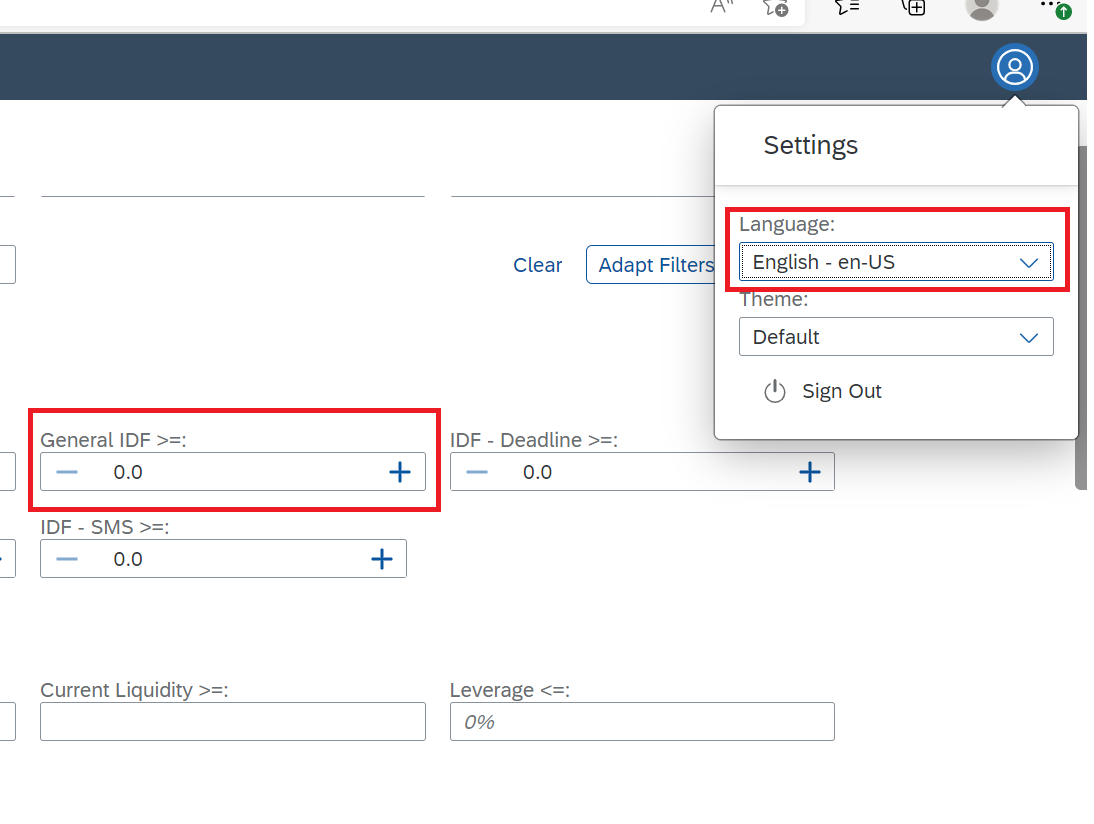
Task: Select Sign Out from the Settings popup
Action: pos(841,391)
